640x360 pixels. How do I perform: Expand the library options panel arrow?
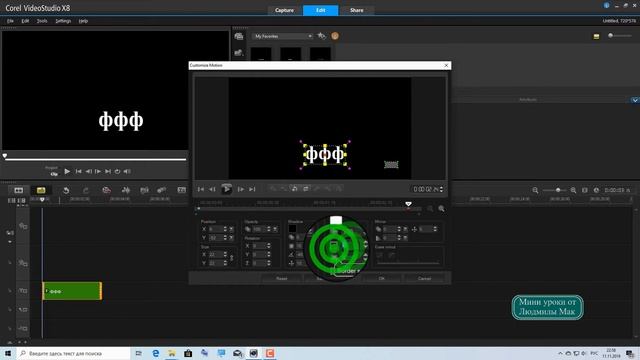635,100
